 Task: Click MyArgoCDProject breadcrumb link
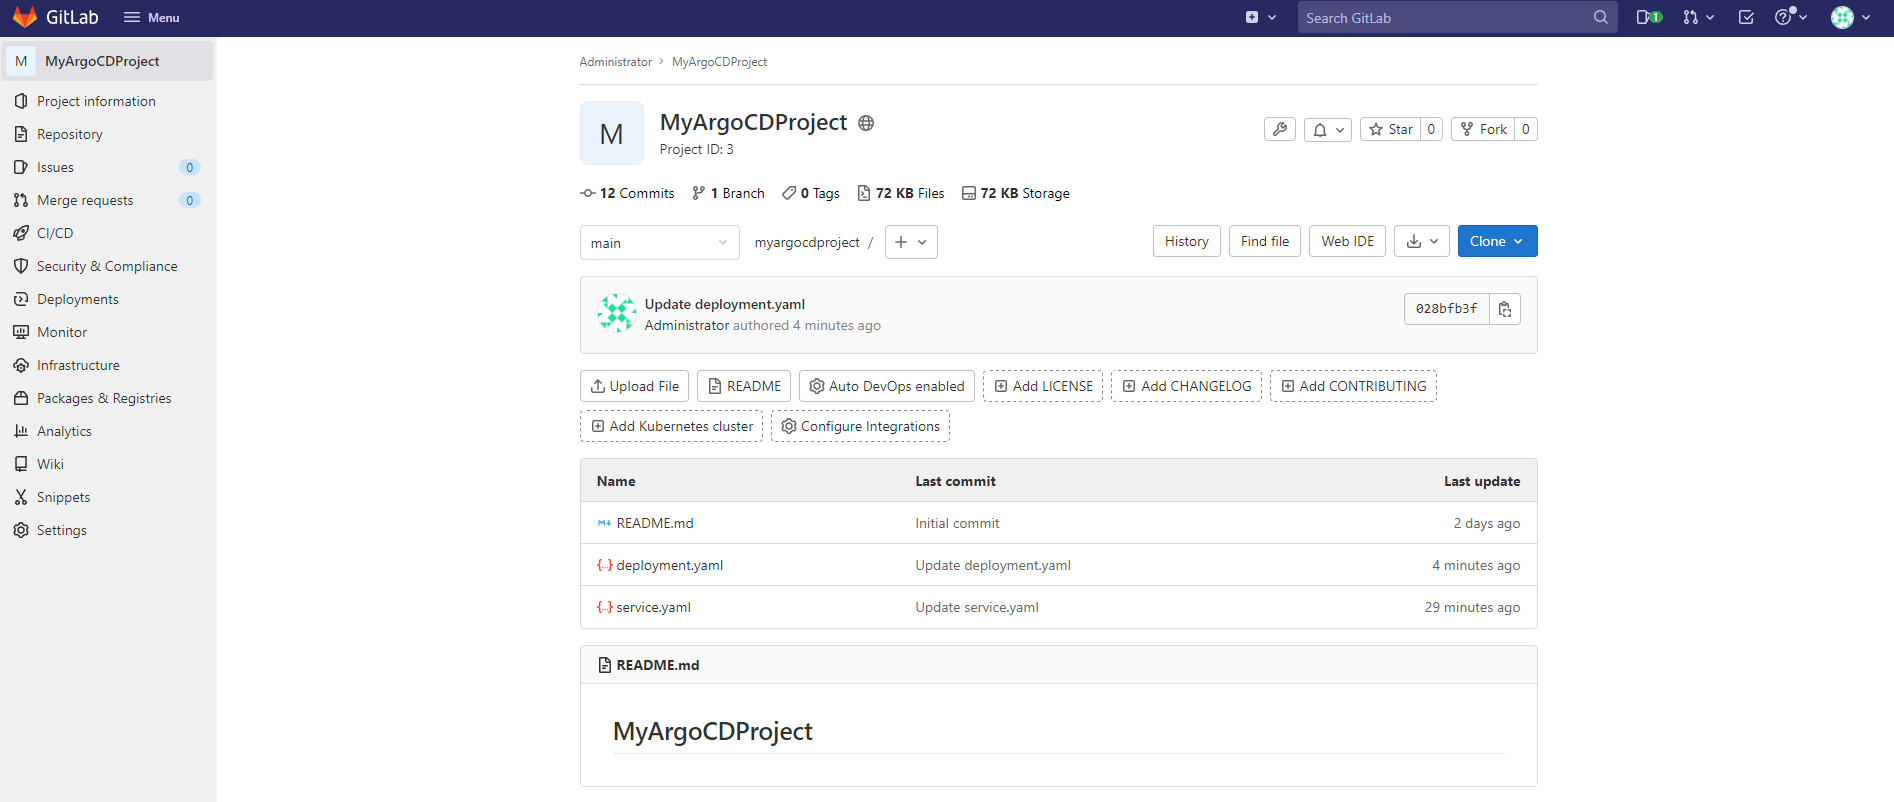[719, 62]
